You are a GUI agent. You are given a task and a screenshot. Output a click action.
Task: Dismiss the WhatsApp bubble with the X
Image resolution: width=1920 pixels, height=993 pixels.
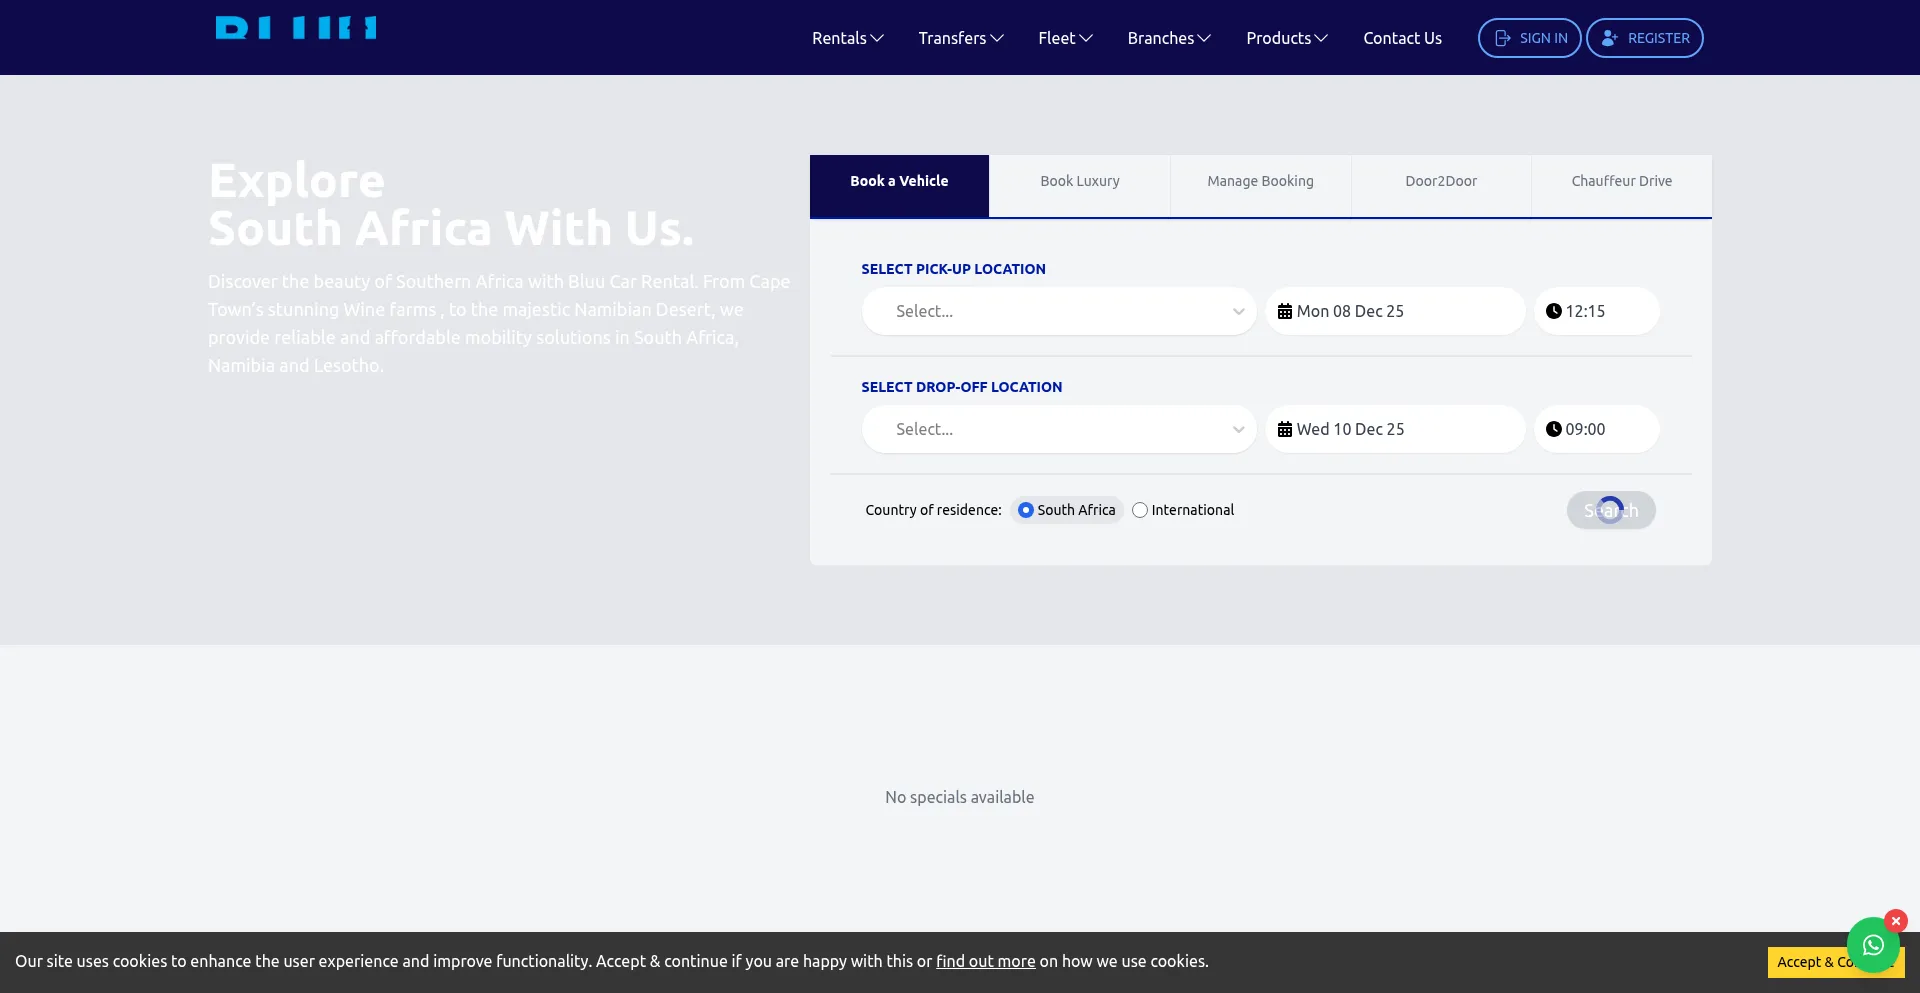tap(1896, 921)
